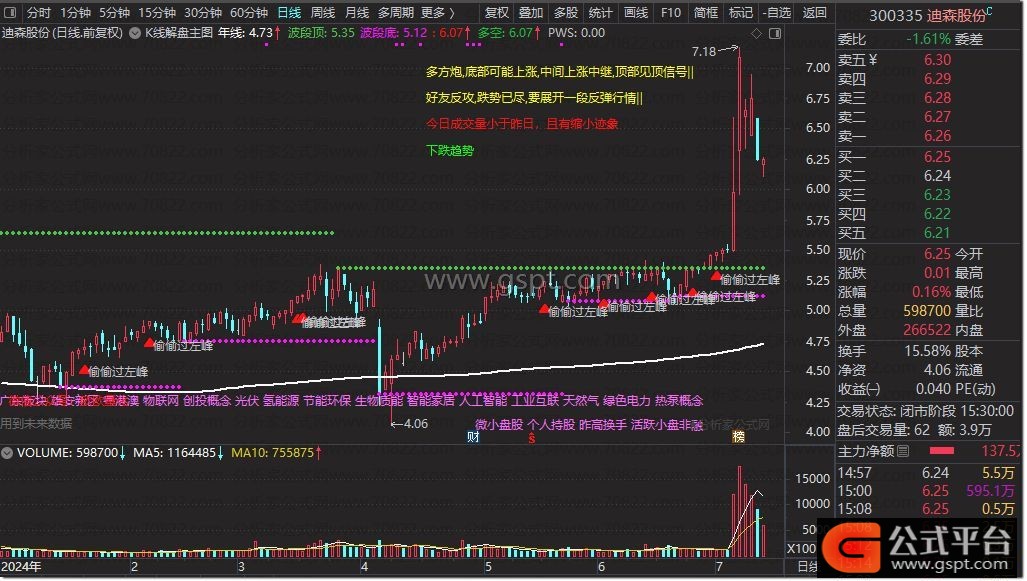Remove stock from 自选 watchlist
Image resolution: width=1027 pixels, height=581 pixels.
pyautogui.click(x=776, y=12)
